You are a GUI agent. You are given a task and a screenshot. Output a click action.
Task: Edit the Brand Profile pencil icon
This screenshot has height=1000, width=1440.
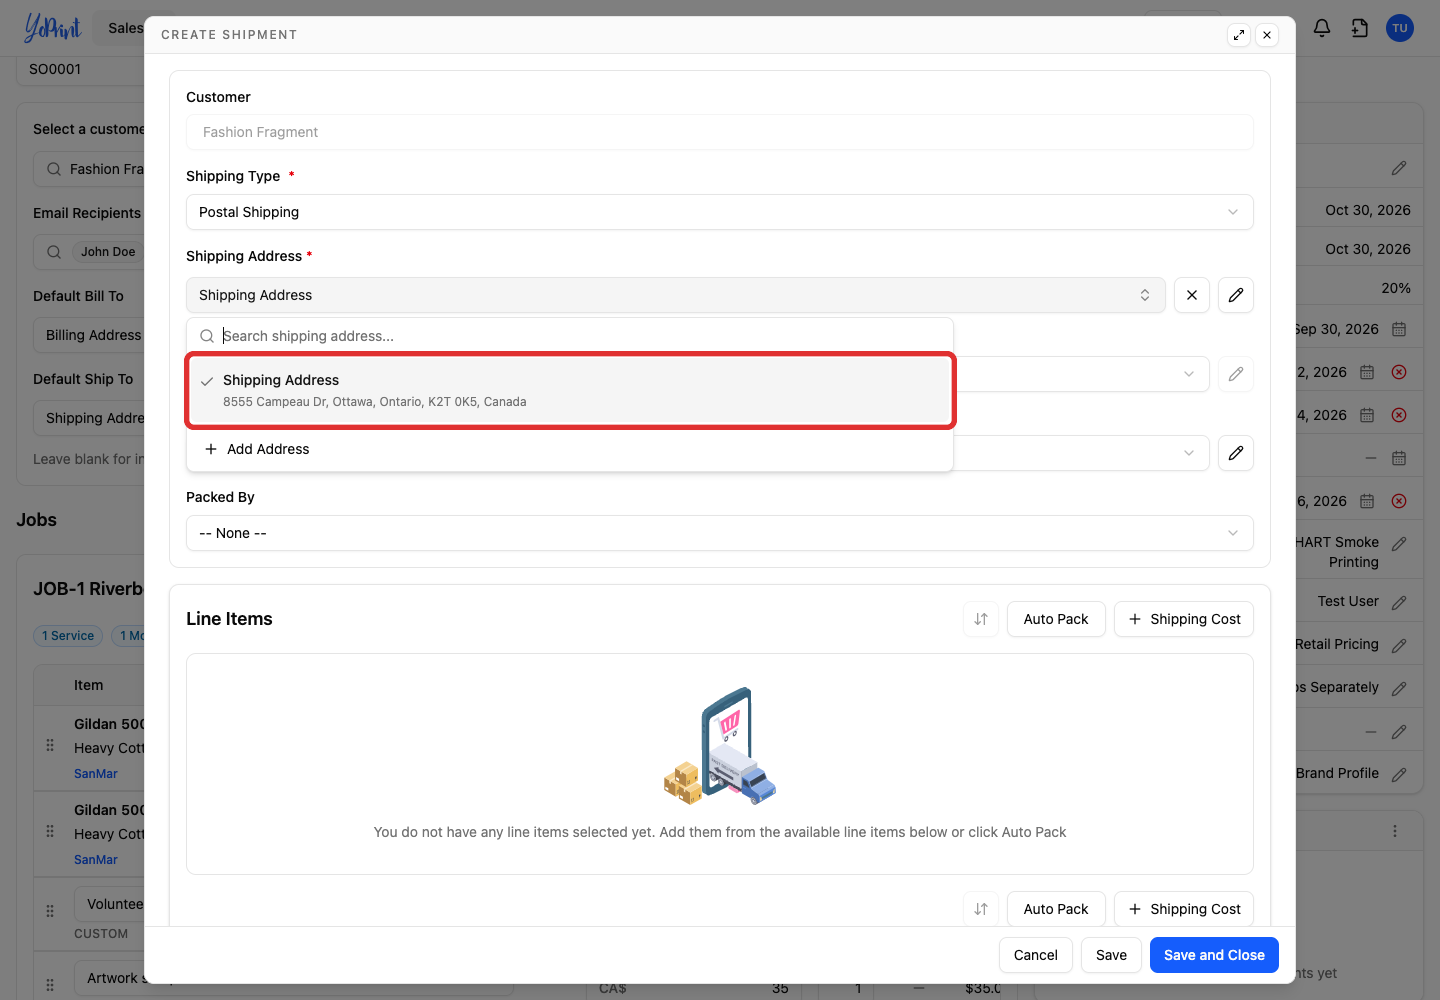(x=1399, y=774)
